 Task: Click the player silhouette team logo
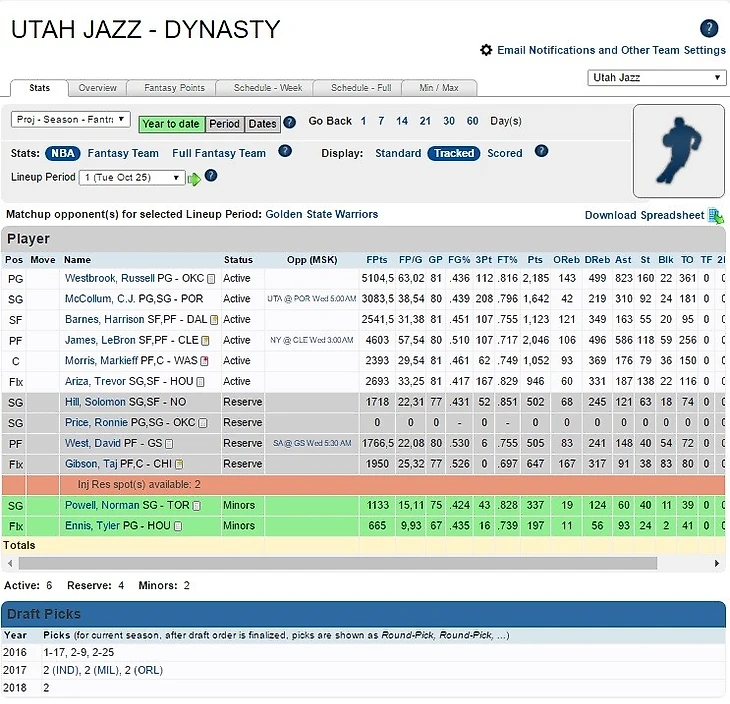coord(679,151)
